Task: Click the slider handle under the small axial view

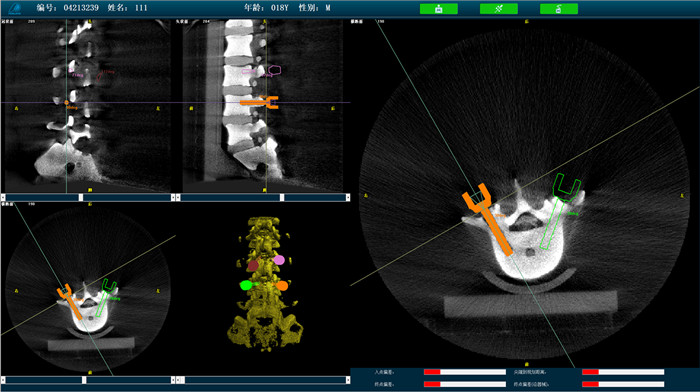Action: 84,380
